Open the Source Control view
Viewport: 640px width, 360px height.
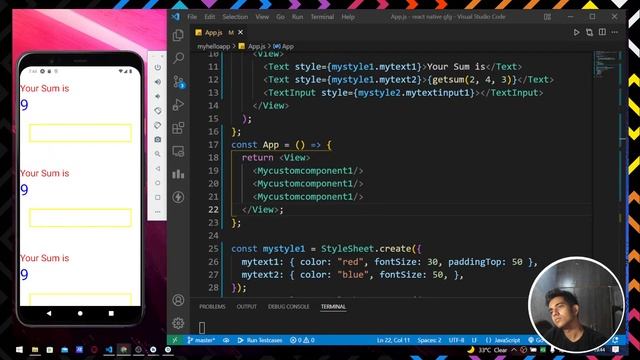click(x=178, y=82)
